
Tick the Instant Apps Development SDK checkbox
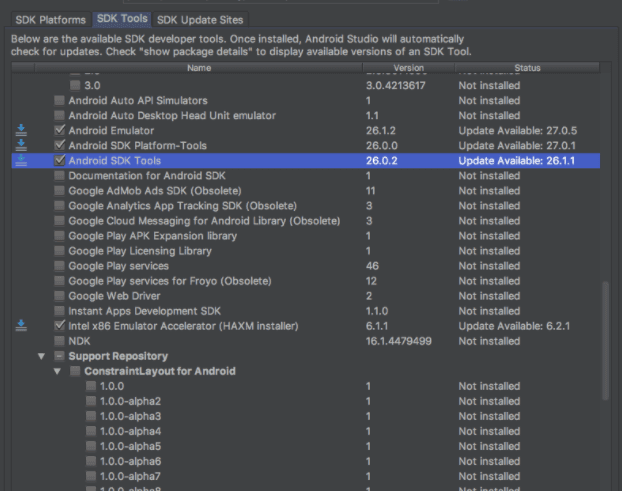(x=60, y=311)
